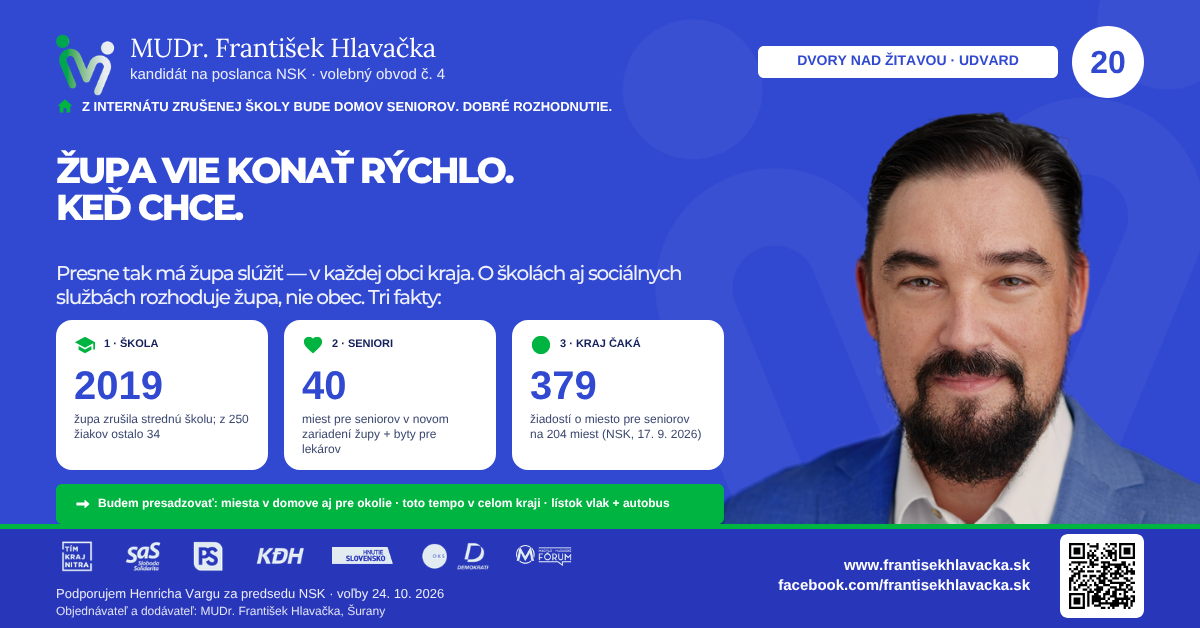Click the green house icon
The height and width of the screenshot is (628, 1200).
tap(65, 106)
